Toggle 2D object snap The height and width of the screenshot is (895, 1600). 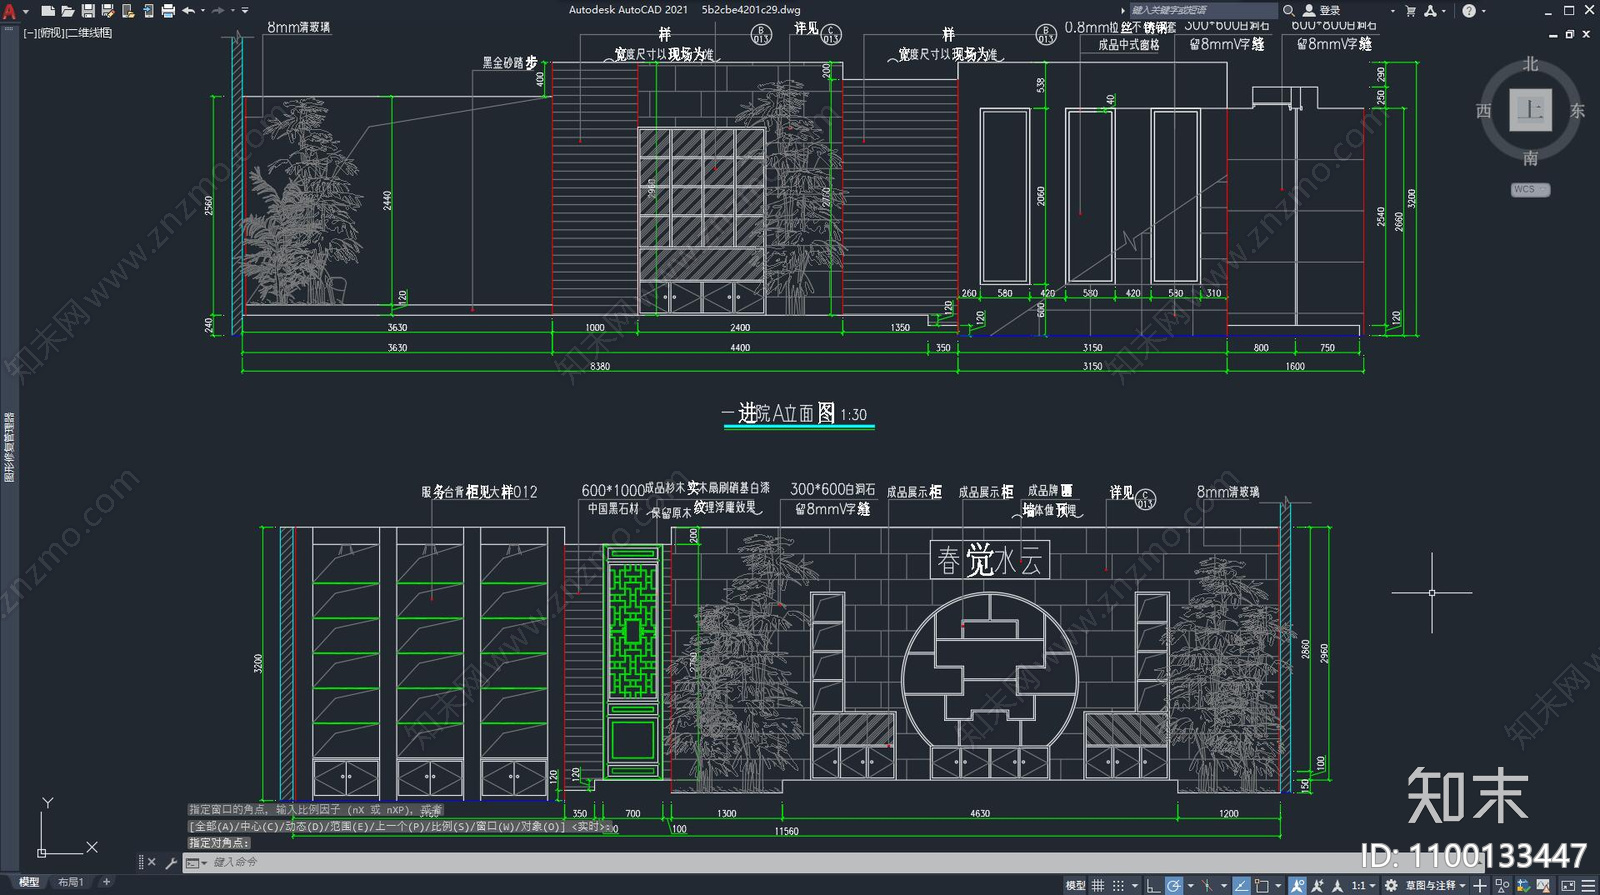pyautogui.click(x=1262, y=885)
